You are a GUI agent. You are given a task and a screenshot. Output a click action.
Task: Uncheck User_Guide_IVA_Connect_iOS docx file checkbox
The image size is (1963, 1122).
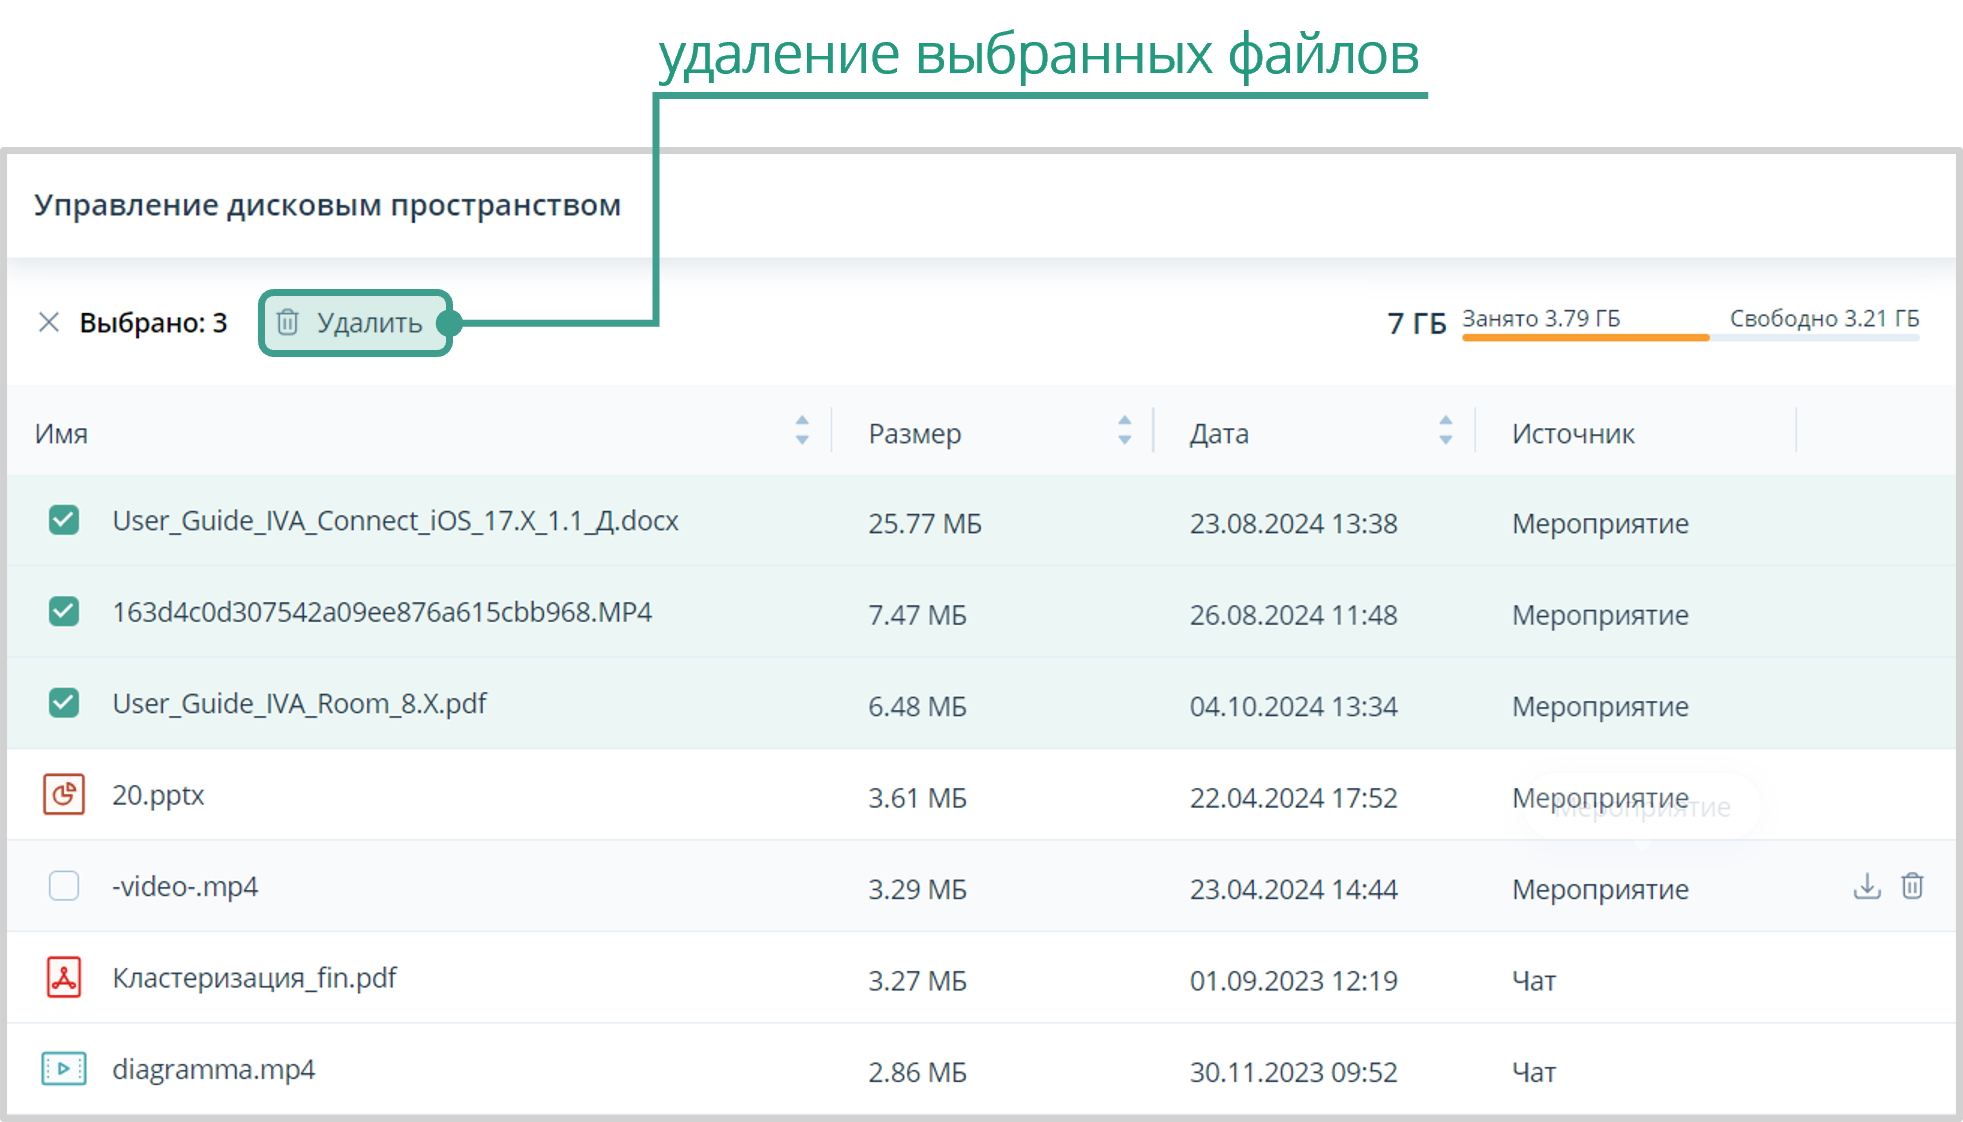[x=64, y=520]
